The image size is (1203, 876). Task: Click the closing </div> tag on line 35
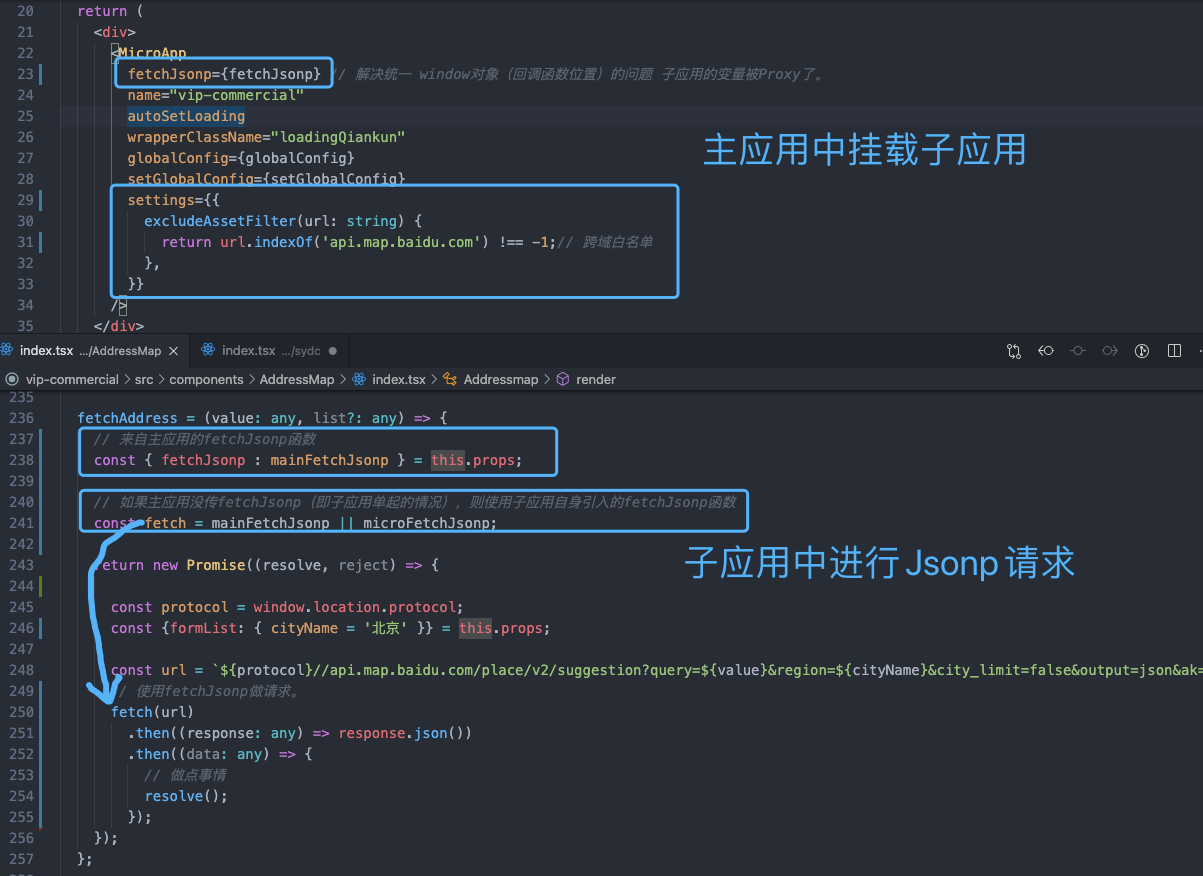pos(119,326)
